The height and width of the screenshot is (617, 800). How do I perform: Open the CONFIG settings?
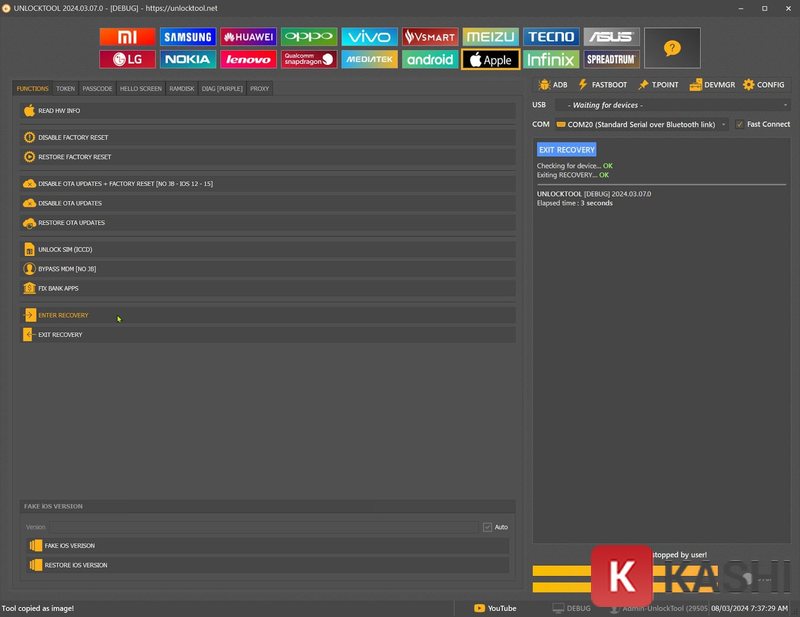(x=764, y=85)
